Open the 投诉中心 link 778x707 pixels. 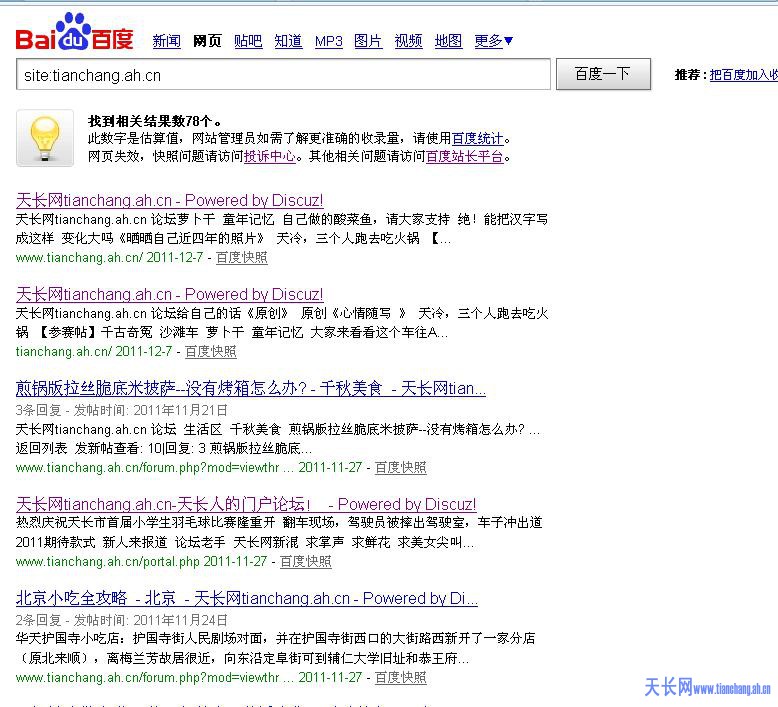[270, 156]
